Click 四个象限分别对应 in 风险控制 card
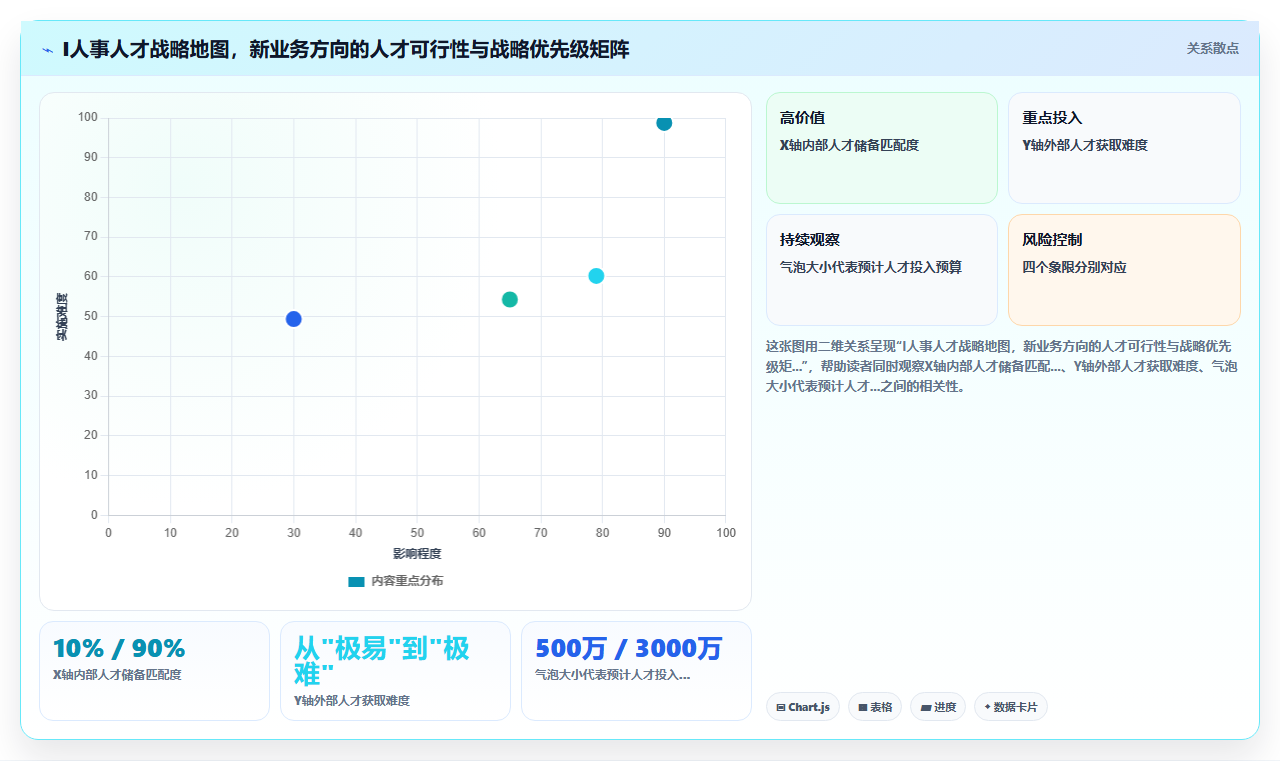 click(1074, 267)
